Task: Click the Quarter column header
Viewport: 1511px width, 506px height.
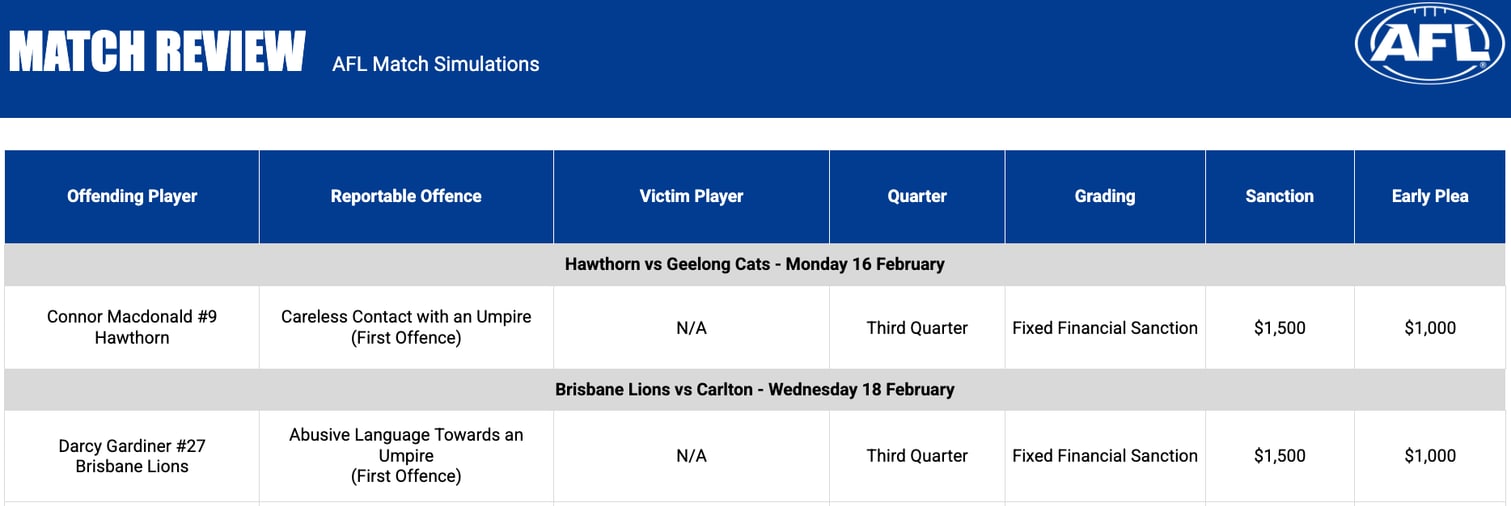Action: pos(917,196)
